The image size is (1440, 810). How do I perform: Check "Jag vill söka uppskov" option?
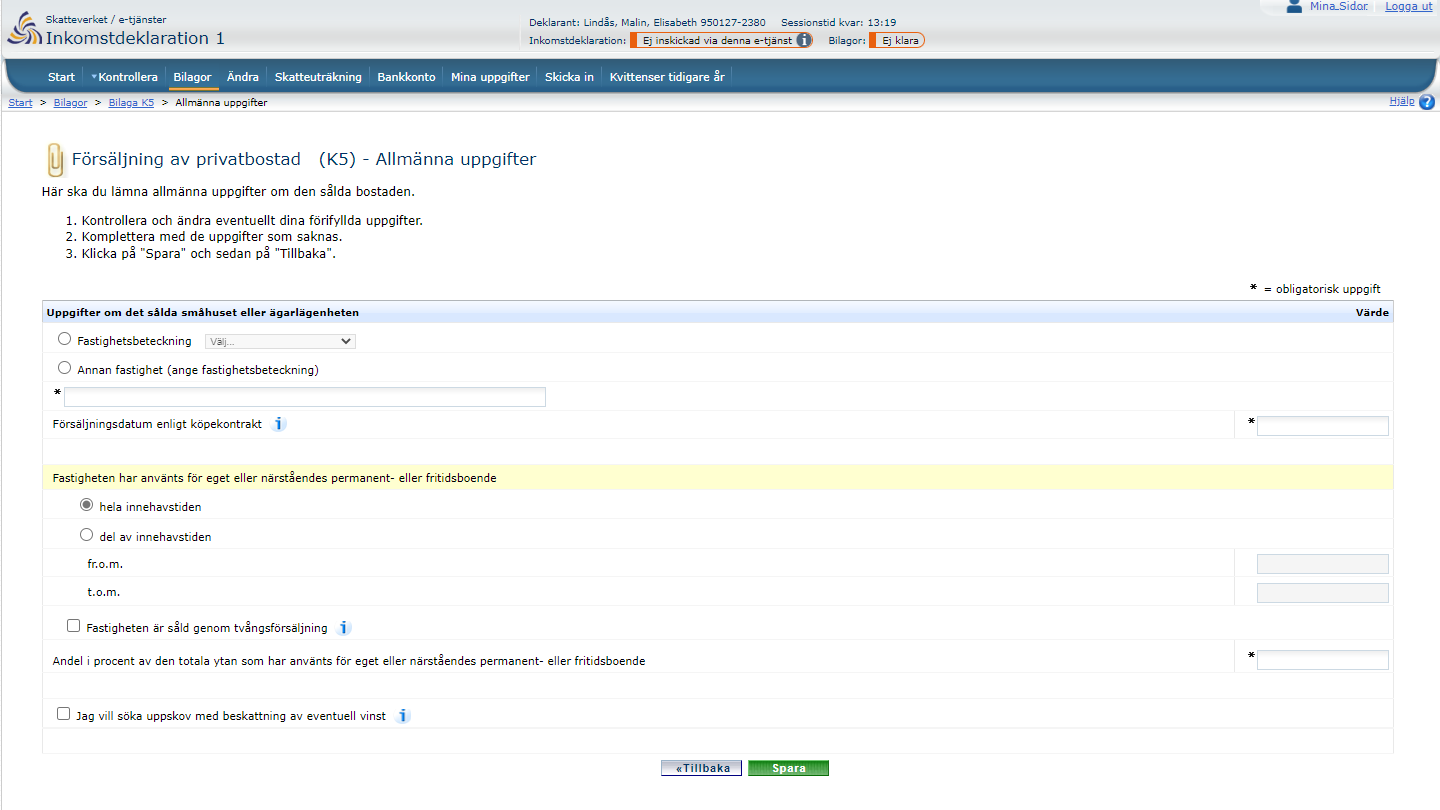[x=62, y=713]
